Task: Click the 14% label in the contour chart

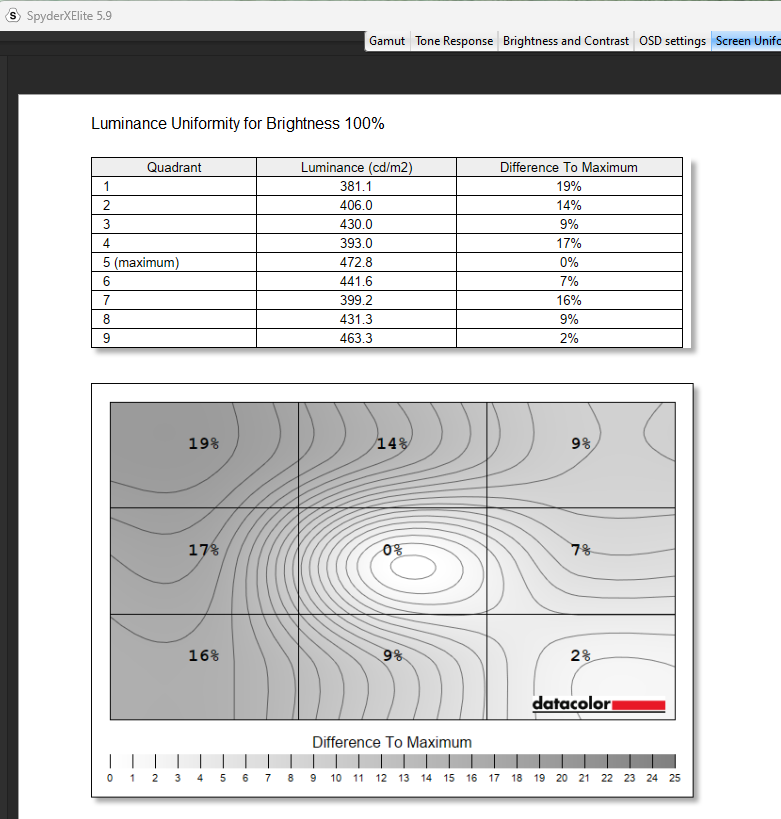Action: (392, 443)
